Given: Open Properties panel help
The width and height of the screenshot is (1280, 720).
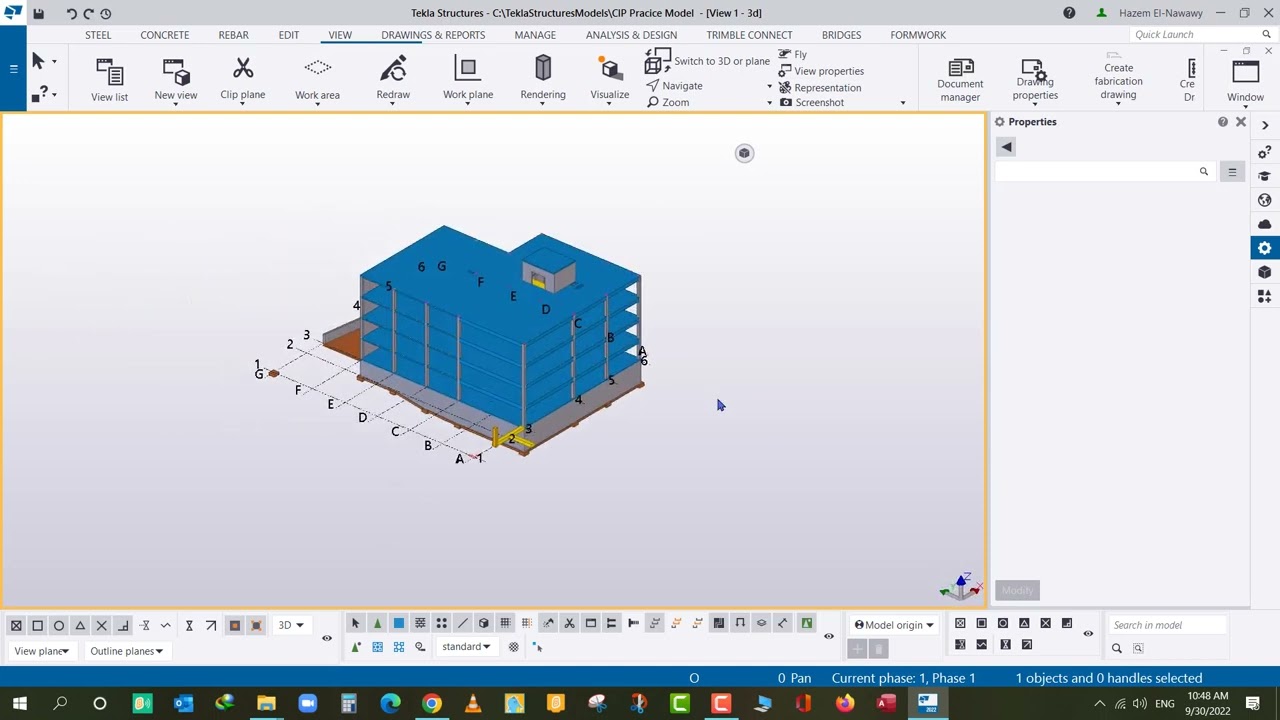Looking at the screenshot, I should (1222, 122).
